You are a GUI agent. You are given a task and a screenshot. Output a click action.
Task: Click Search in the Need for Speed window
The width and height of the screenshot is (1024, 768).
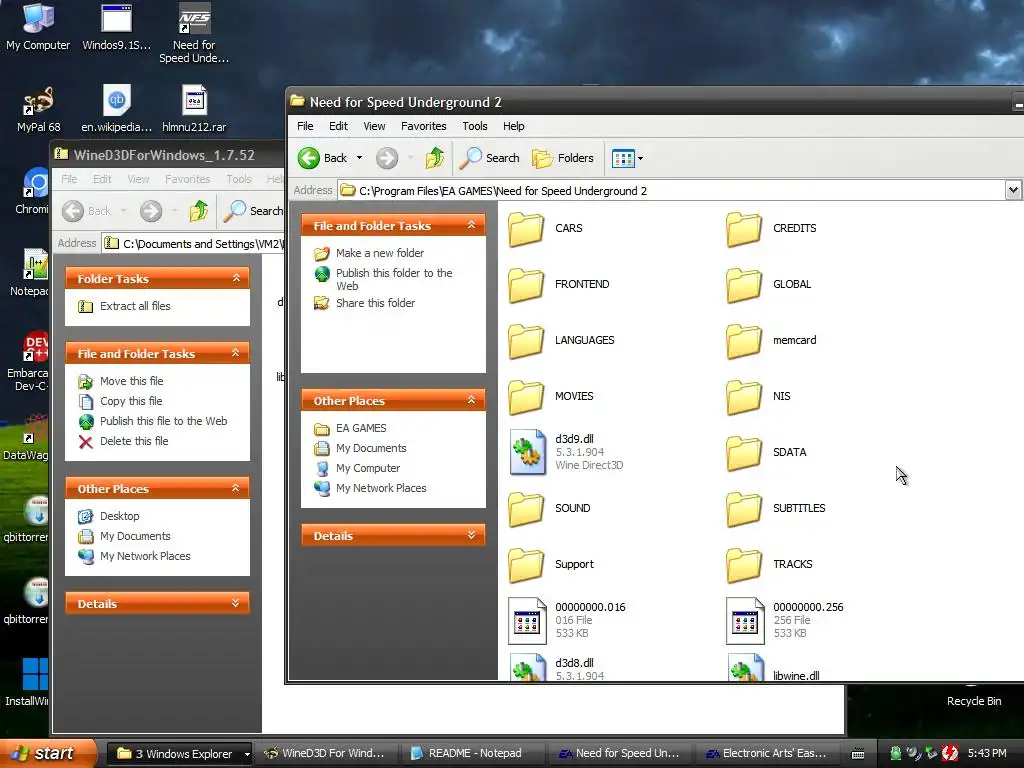tap(490, 158)
